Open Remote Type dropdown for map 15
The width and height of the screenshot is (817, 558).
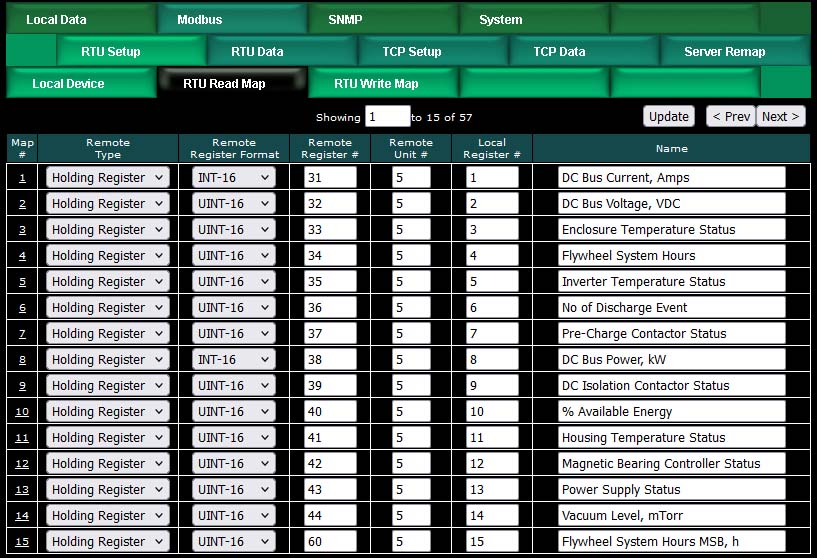point(108,542)
